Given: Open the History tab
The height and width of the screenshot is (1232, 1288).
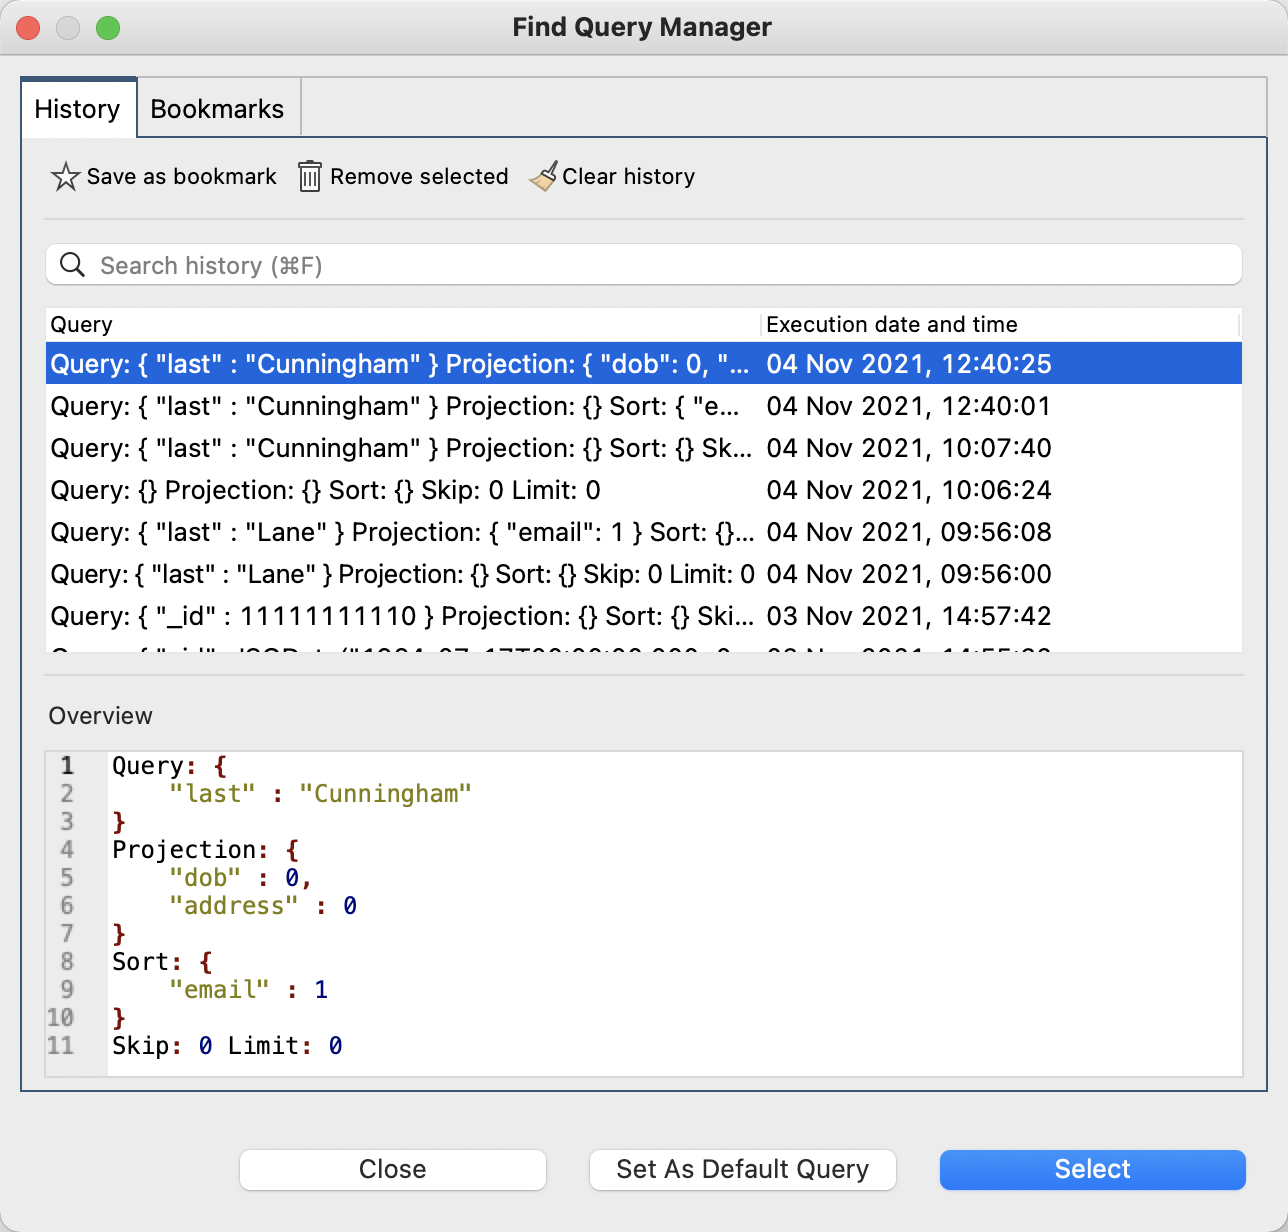Looking at the screenshot, I should coord(78,108).
